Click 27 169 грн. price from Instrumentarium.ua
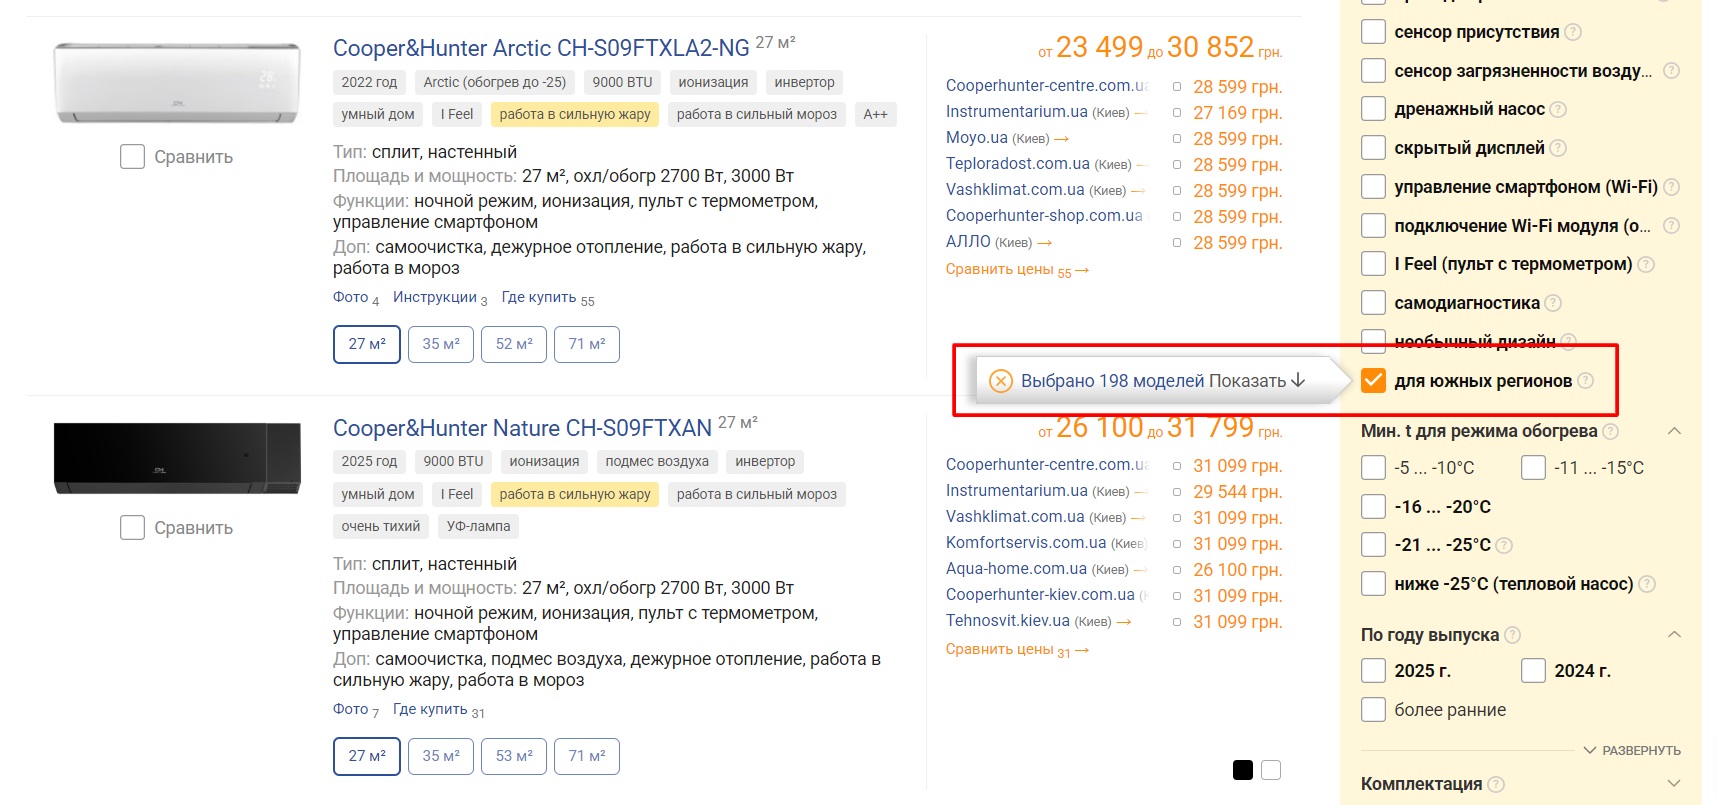 (1237, 113)
